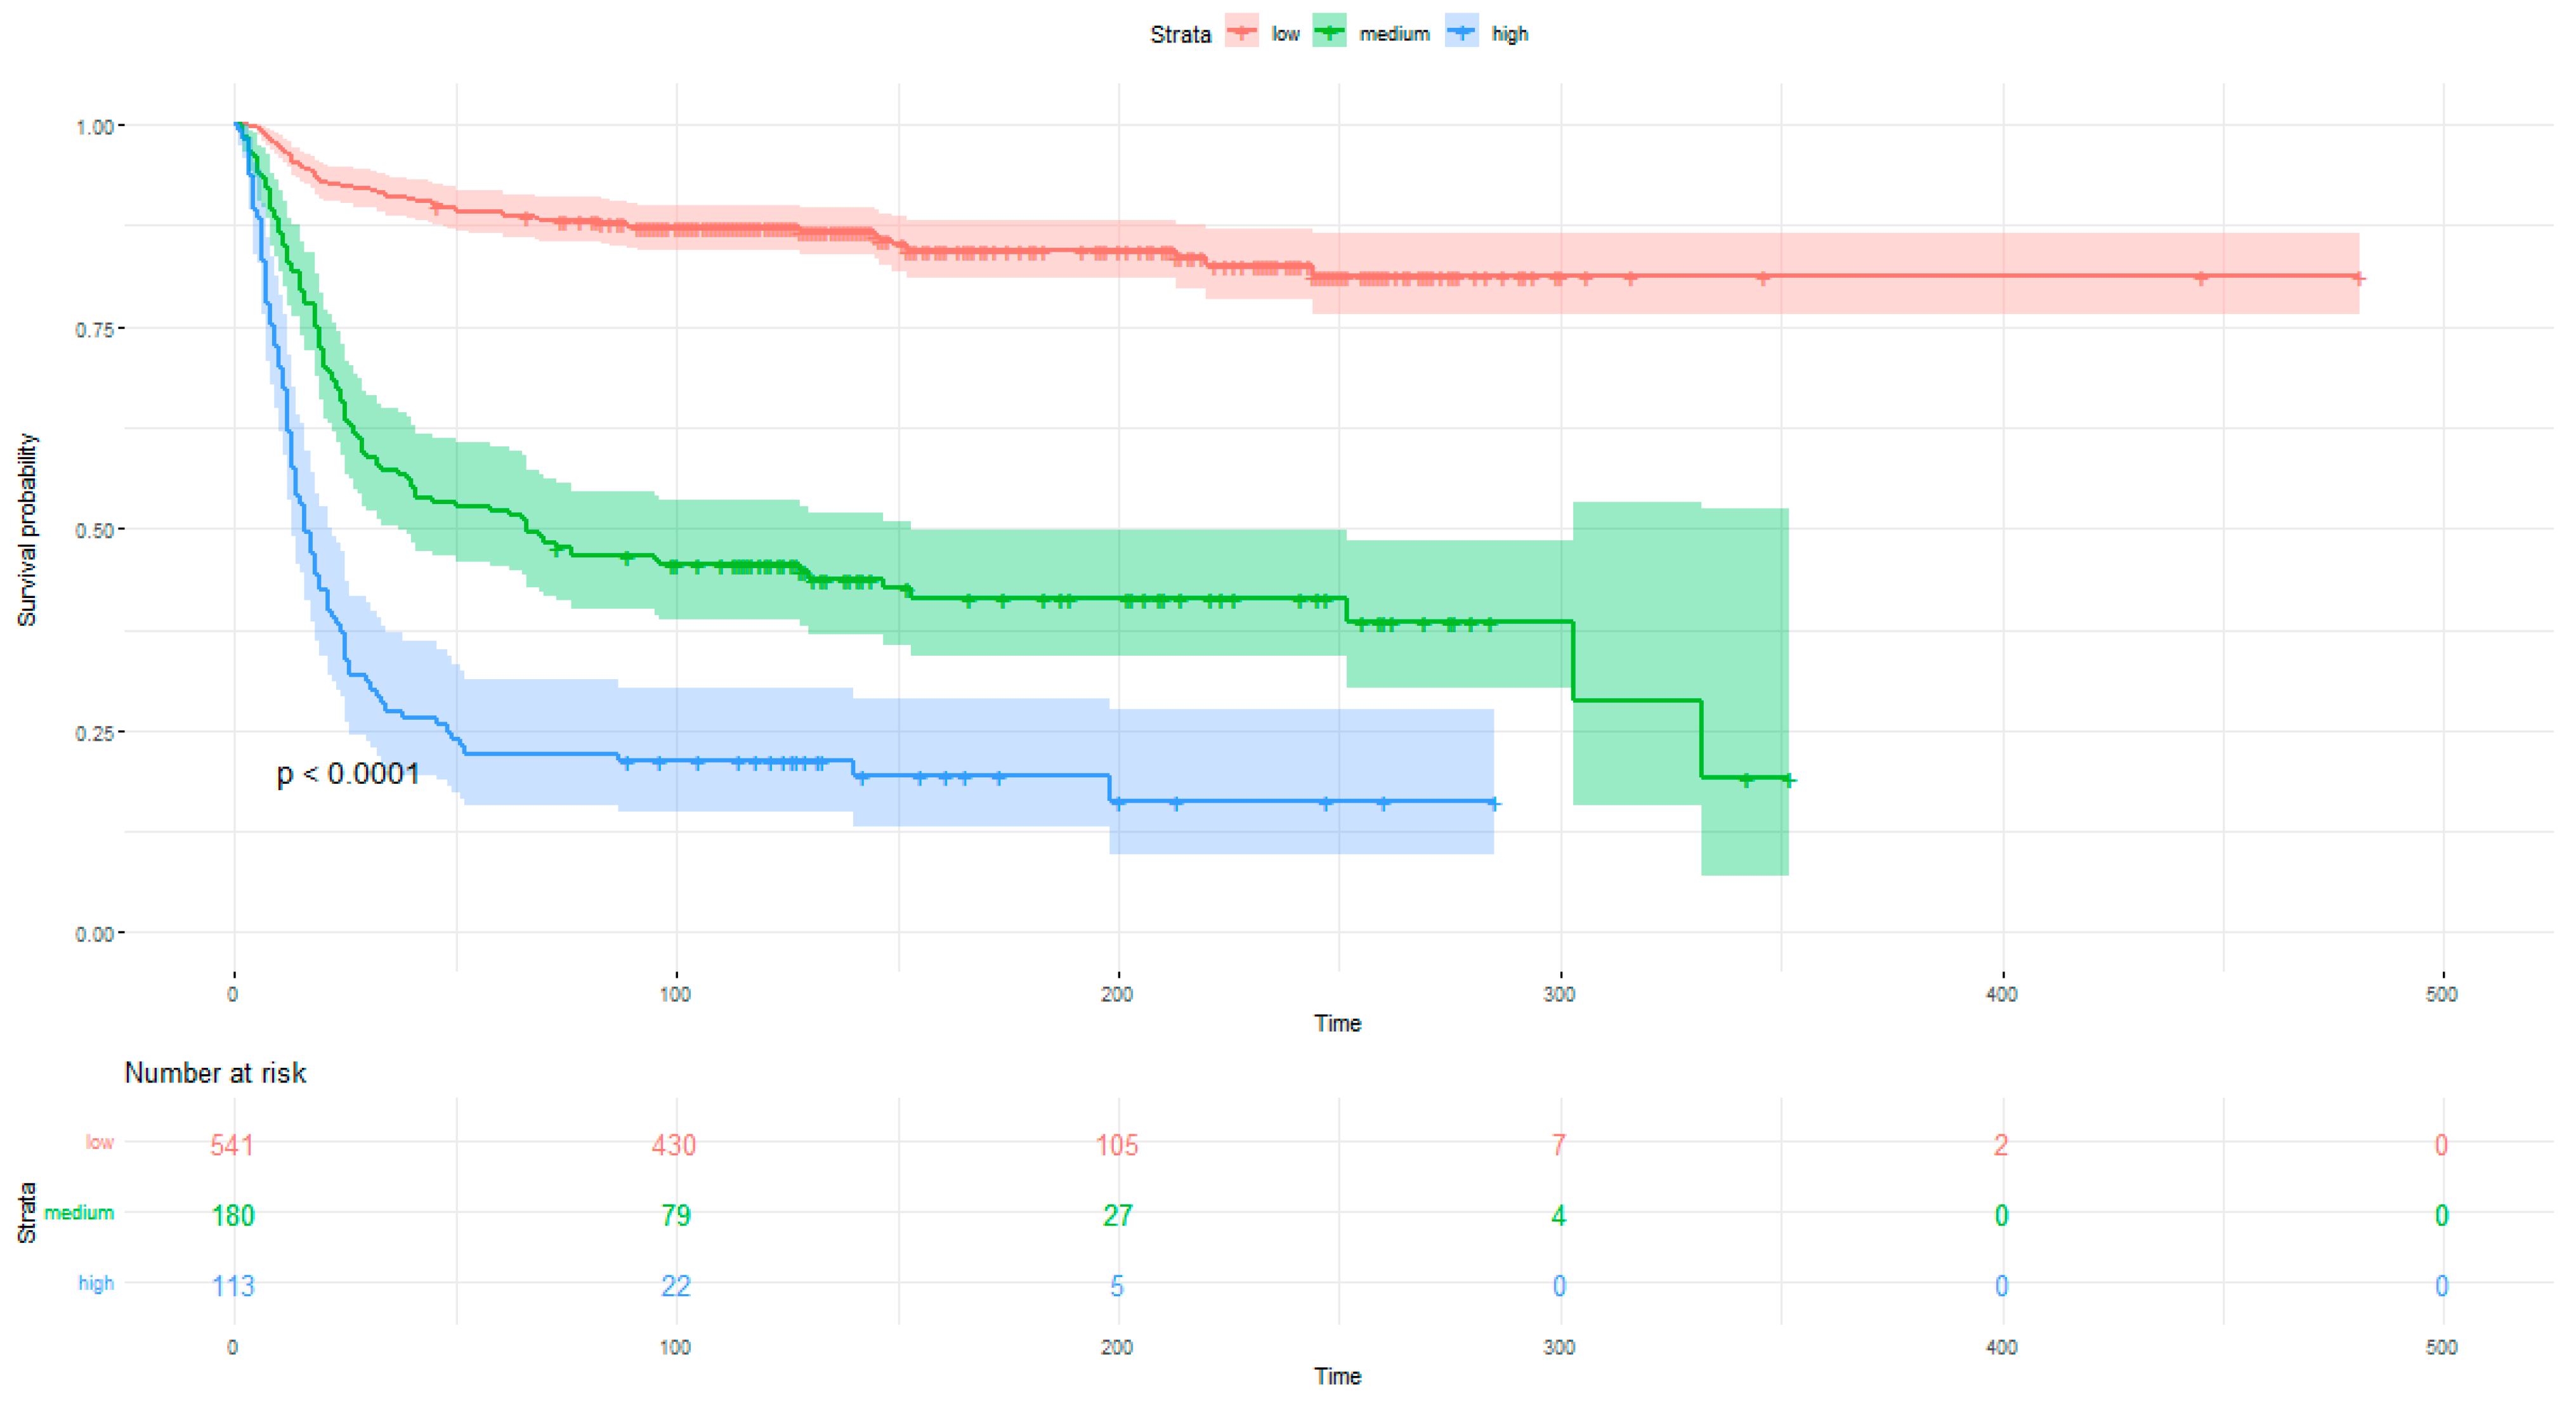Screen dimensions: 2576x1402
Task: Select the 22 count in the high row
Action: [675, 1285]
